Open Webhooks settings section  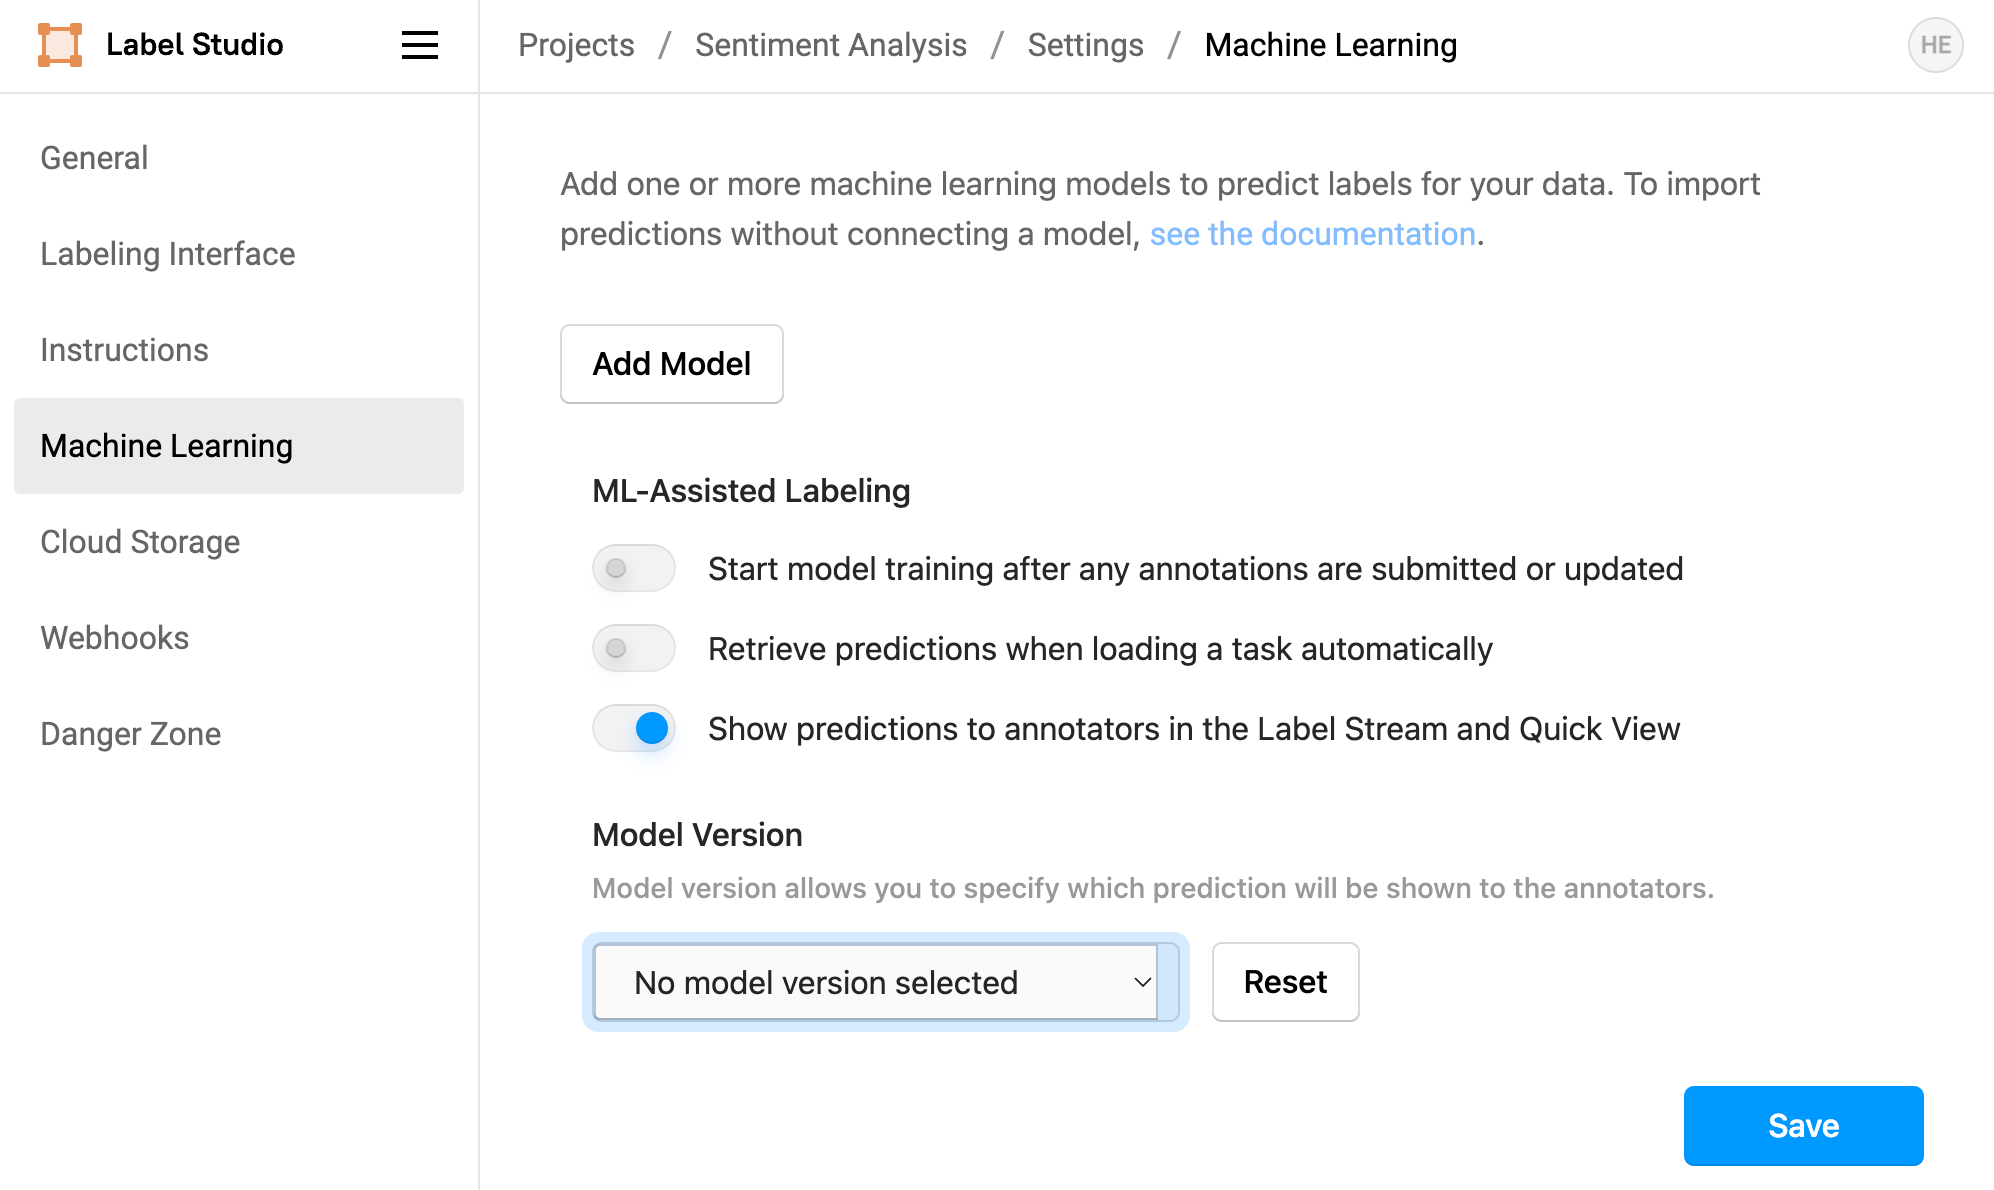(x=115, y=638)
